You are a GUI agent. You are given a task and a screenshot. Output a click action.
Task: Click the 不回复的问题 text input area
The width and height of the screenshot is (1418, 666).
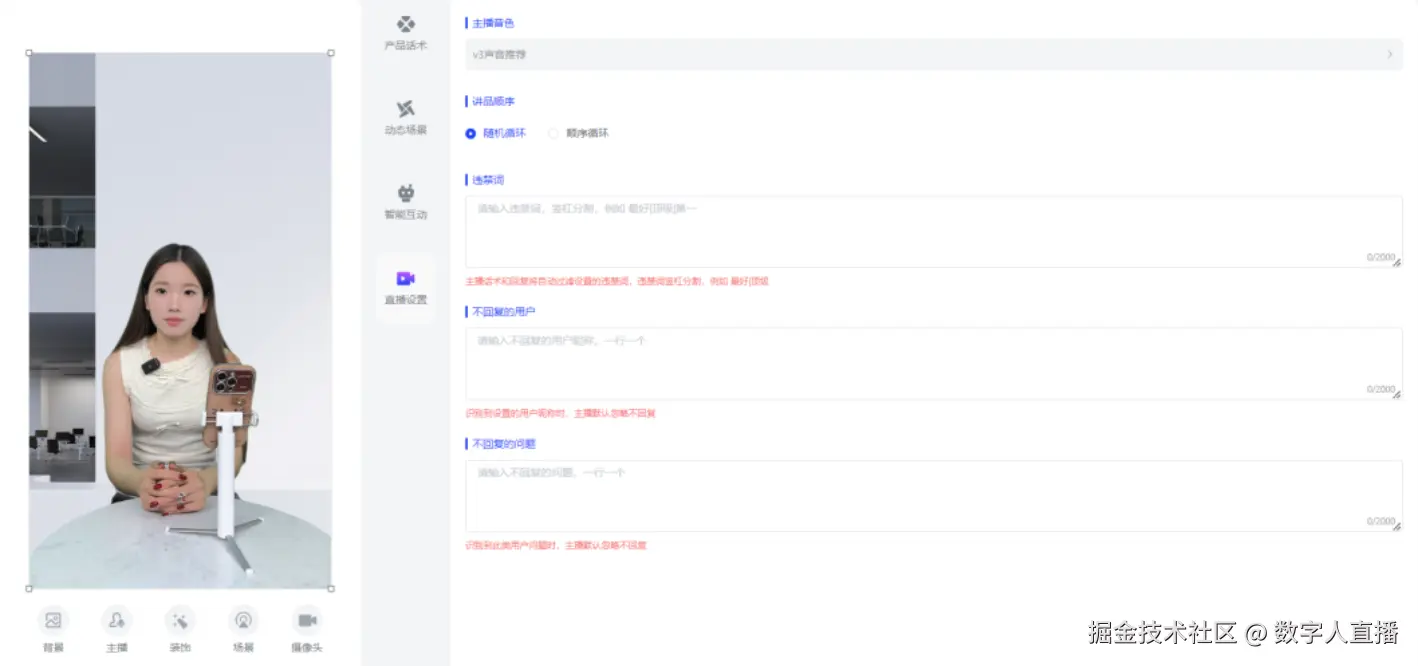(x=934, y=495)
